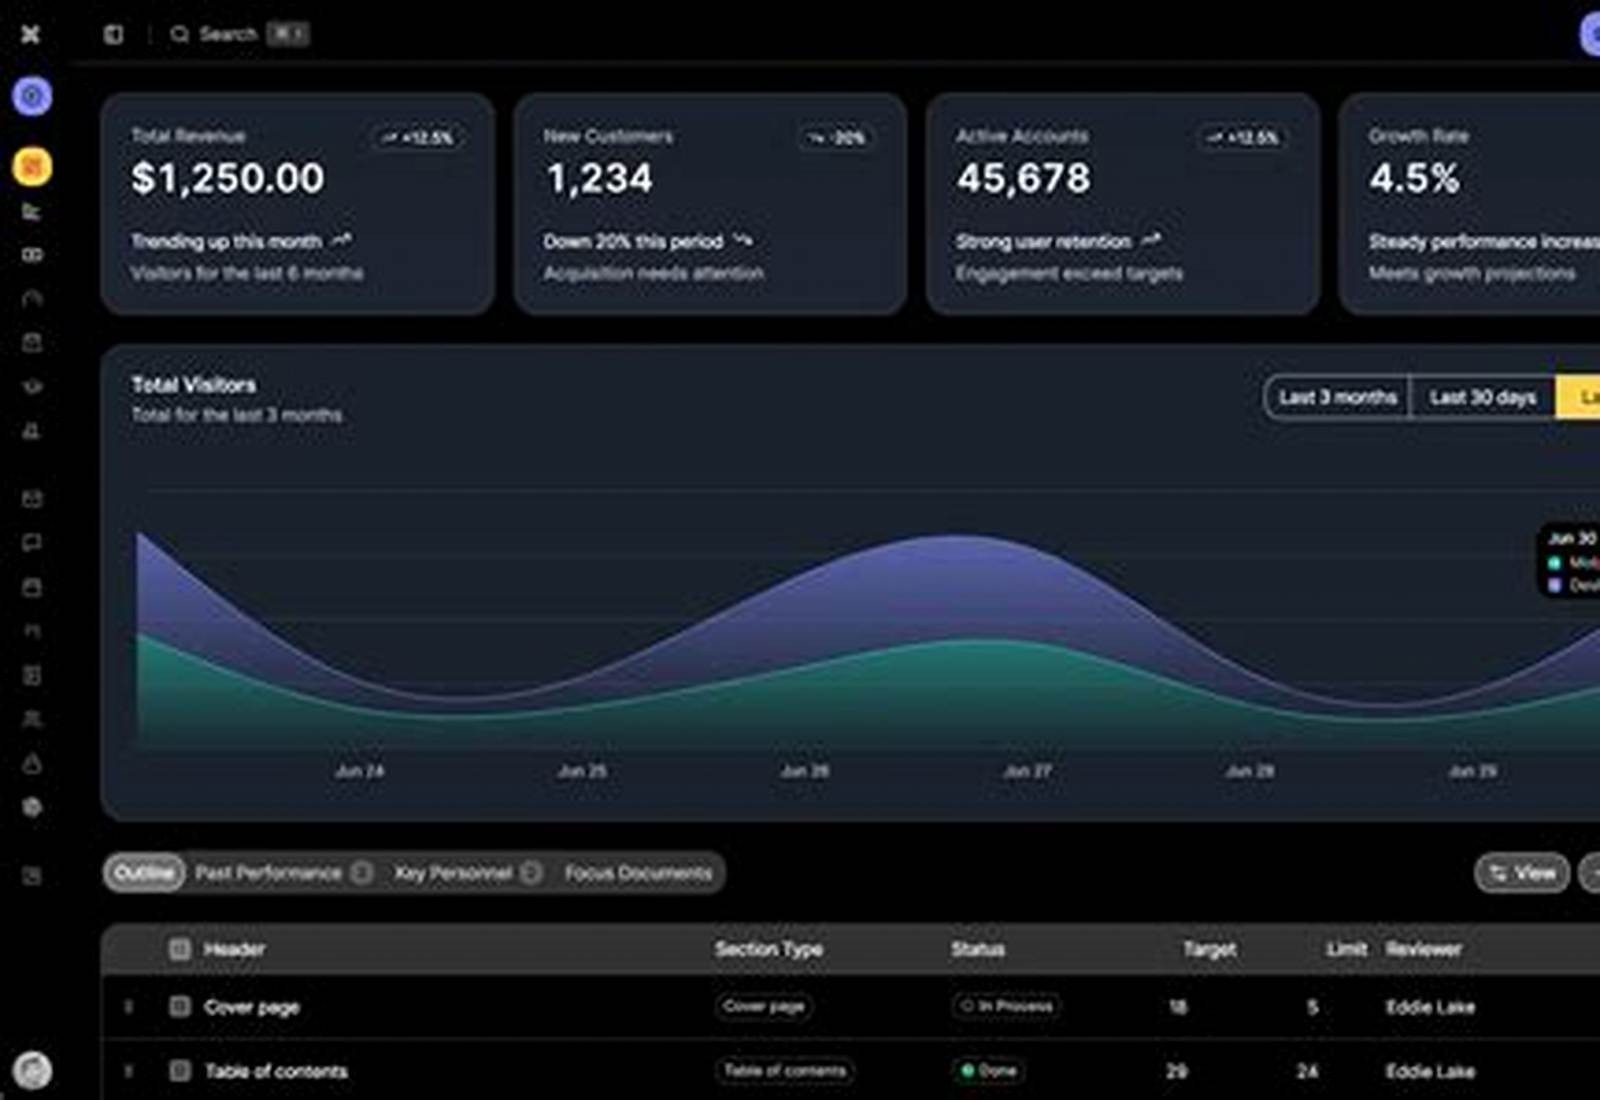The image size is (1600, 1100).
Task: Toggle the sidebar panel icon near Search
Action: point(113,34)
